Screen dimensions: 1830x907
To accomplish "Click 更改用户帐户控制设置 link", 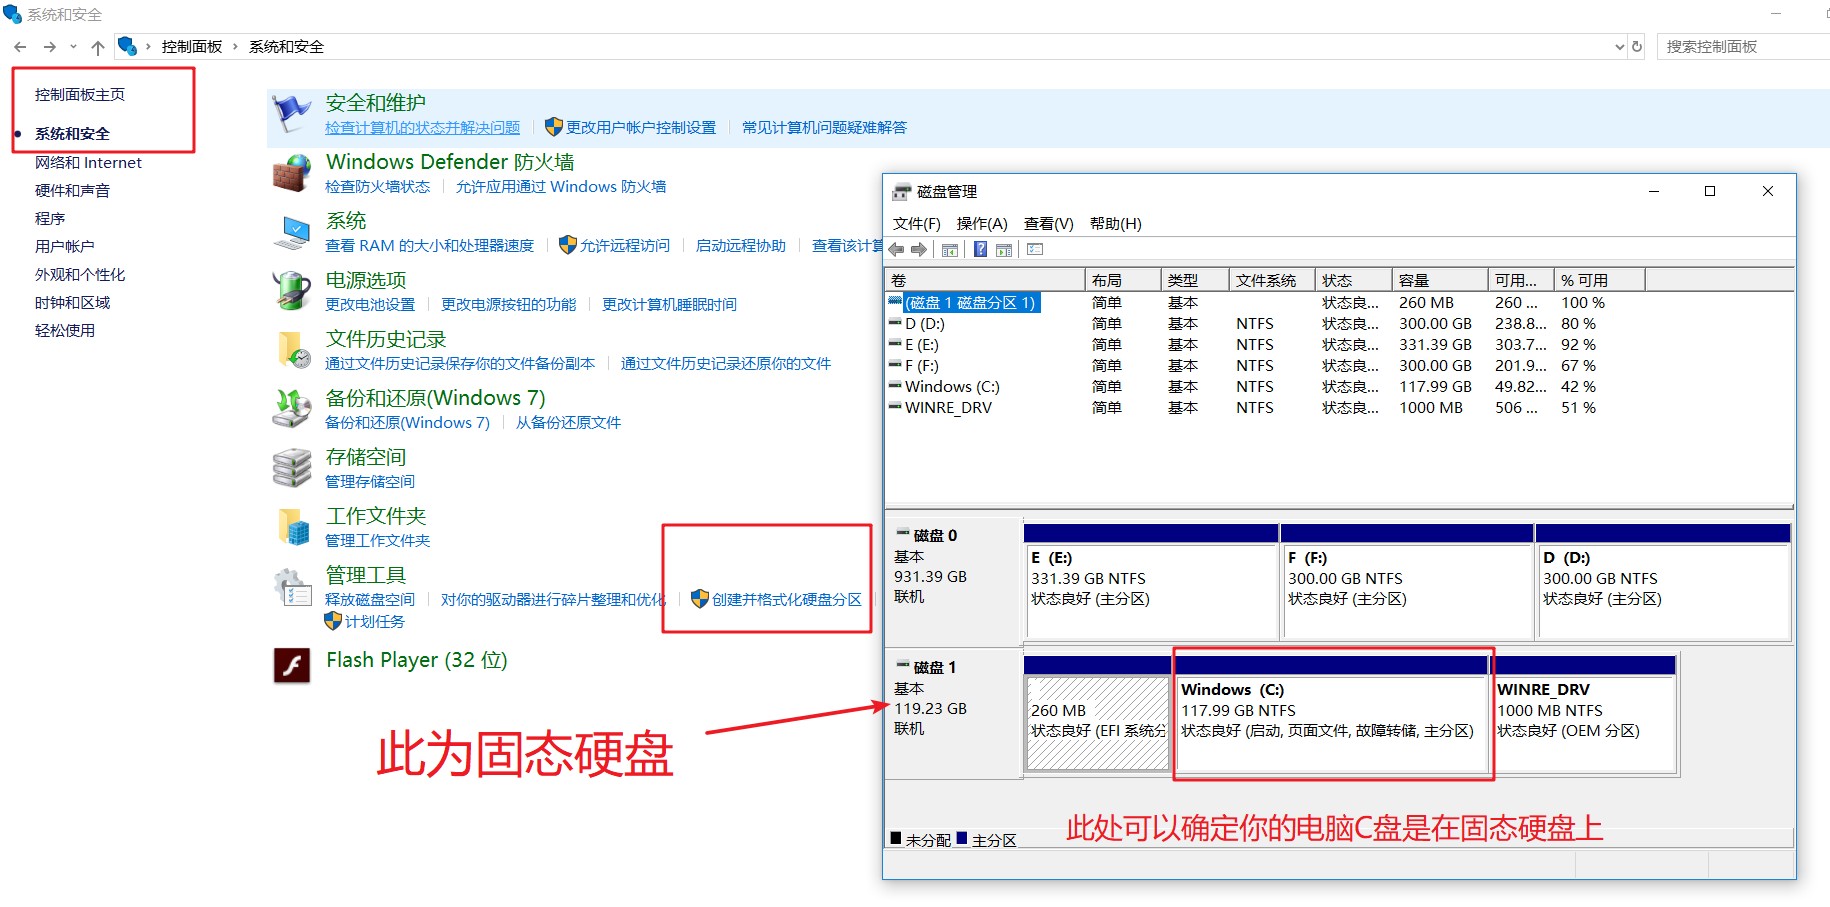I will click(641, 127).
